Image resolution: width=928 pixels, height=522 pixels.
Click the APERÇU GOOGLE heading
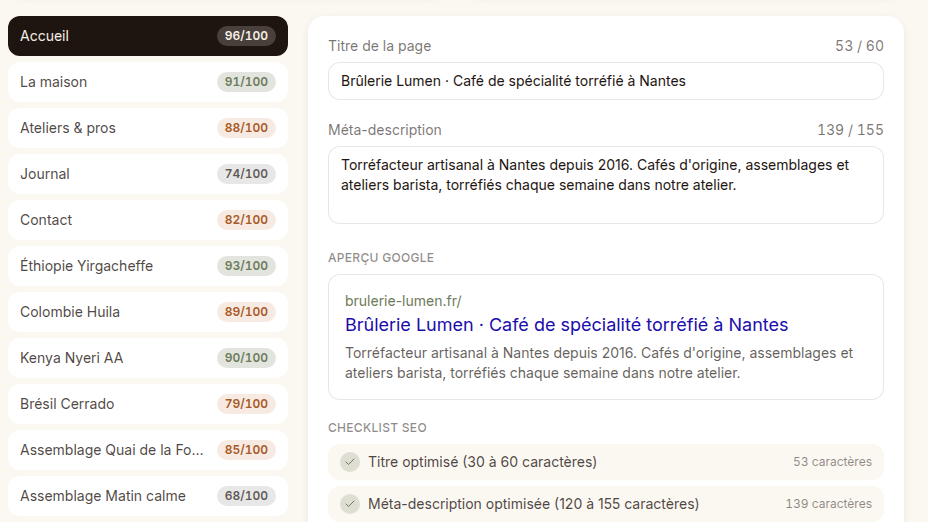pyautogui.click(x=381, y=258)
